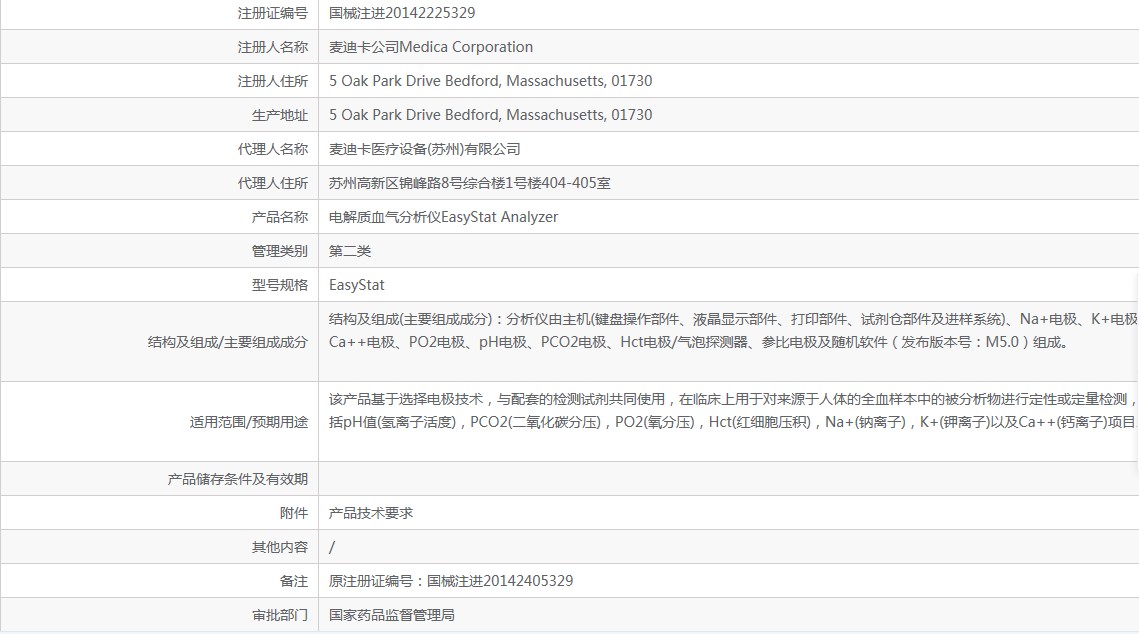Select 麦迪卡公司Medica Corporation text

431,47
